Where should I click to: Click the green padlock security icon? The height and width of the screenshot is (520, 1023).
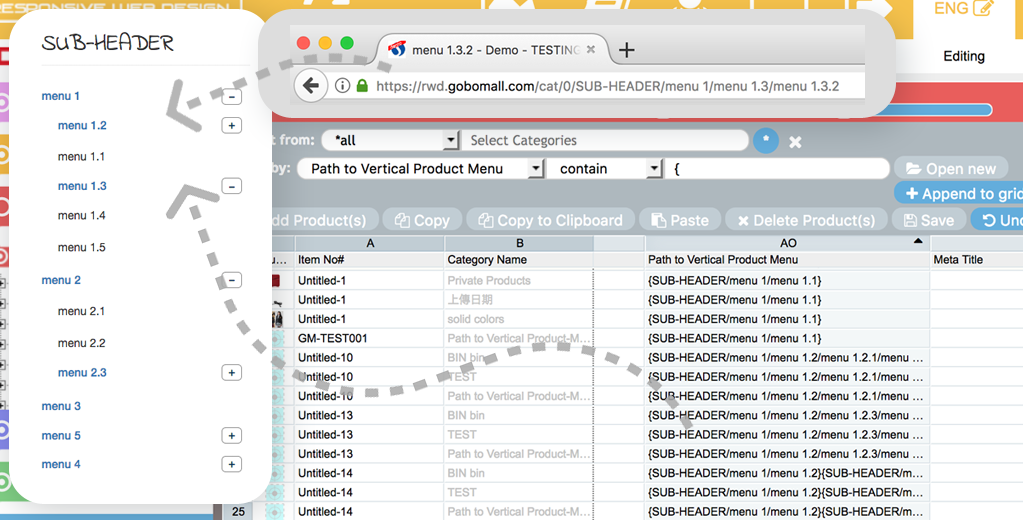[x=362, y=86]
